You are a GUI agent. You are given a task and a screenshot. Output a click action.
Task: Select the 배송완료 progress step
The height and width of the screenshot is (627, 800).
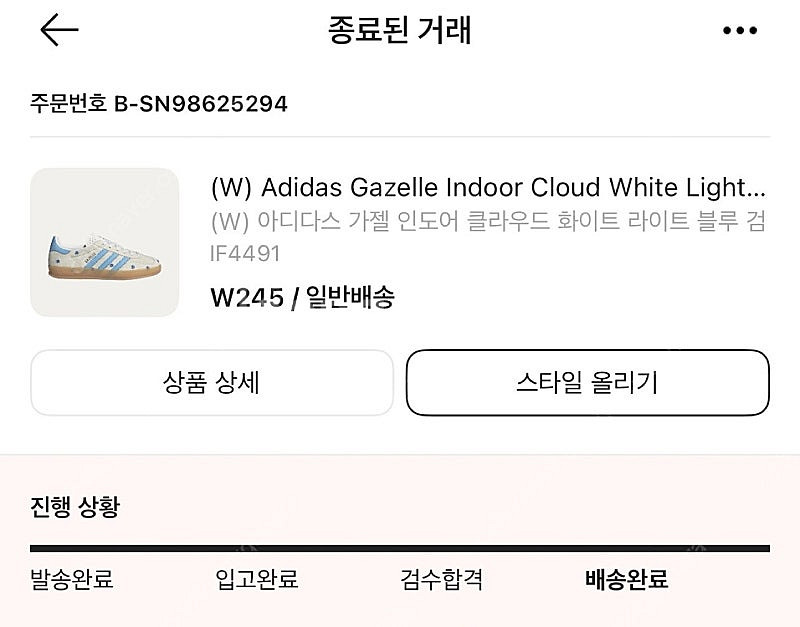click(x=627, y=580)
